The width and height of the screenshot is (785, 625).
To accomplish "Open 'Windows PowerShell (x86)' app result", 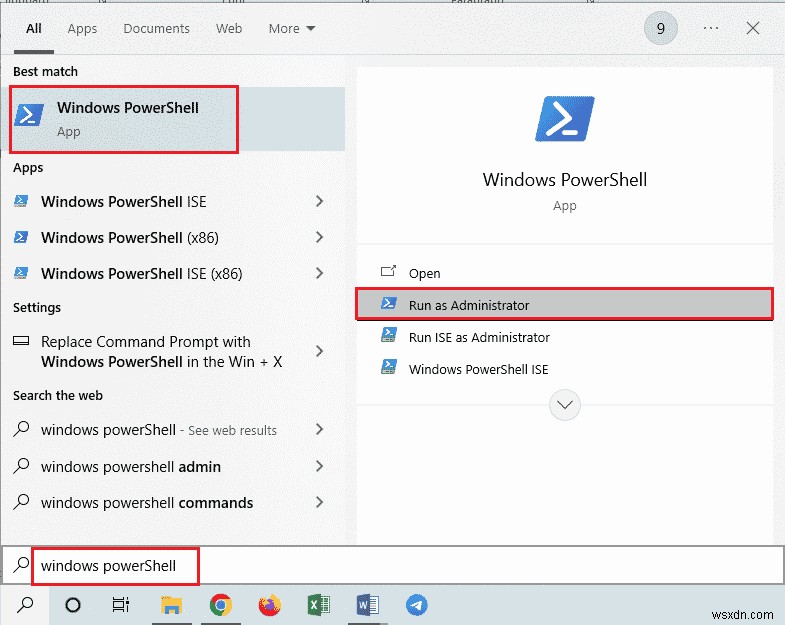I will pyautogui.click(x=173, y=237).
